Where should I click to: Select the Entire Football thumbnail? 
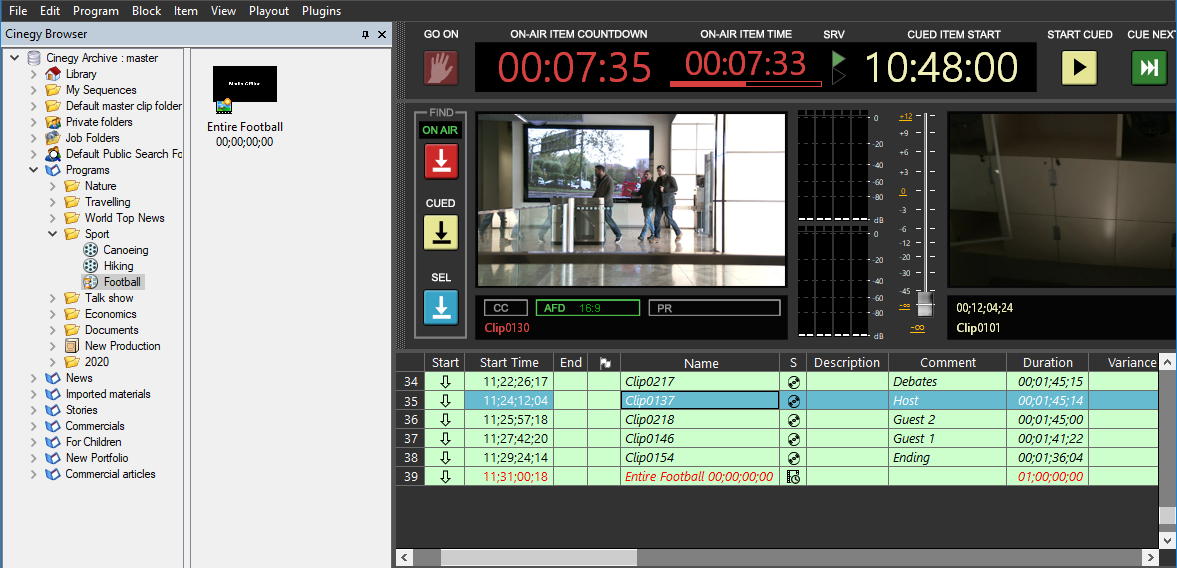[x=245, y=86]
